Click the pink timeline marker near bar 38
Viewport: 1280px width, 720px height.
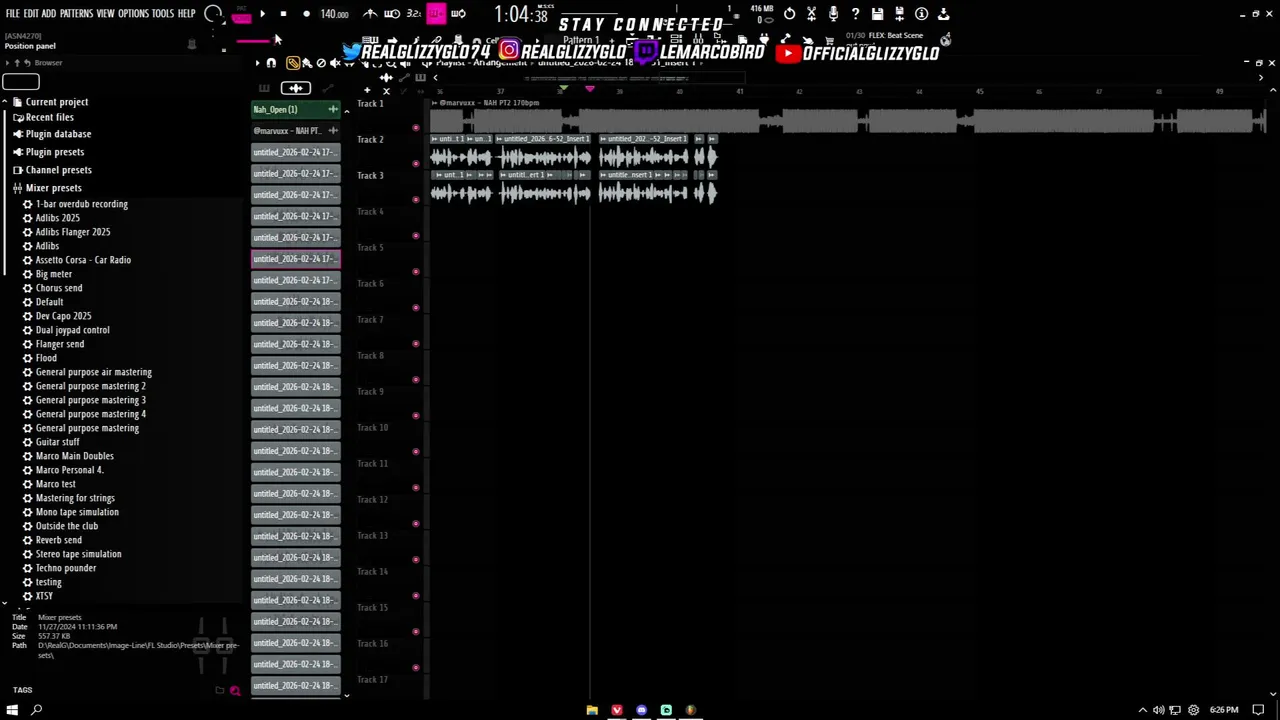tap(589, 90)
